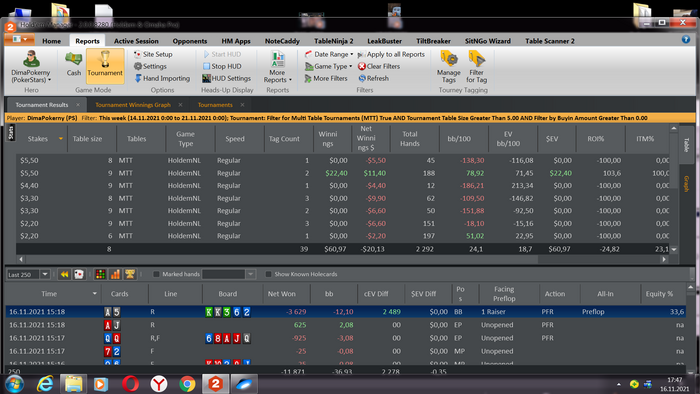
Task: Open the Home ribbon tab
Action: [x=52, y=41]
